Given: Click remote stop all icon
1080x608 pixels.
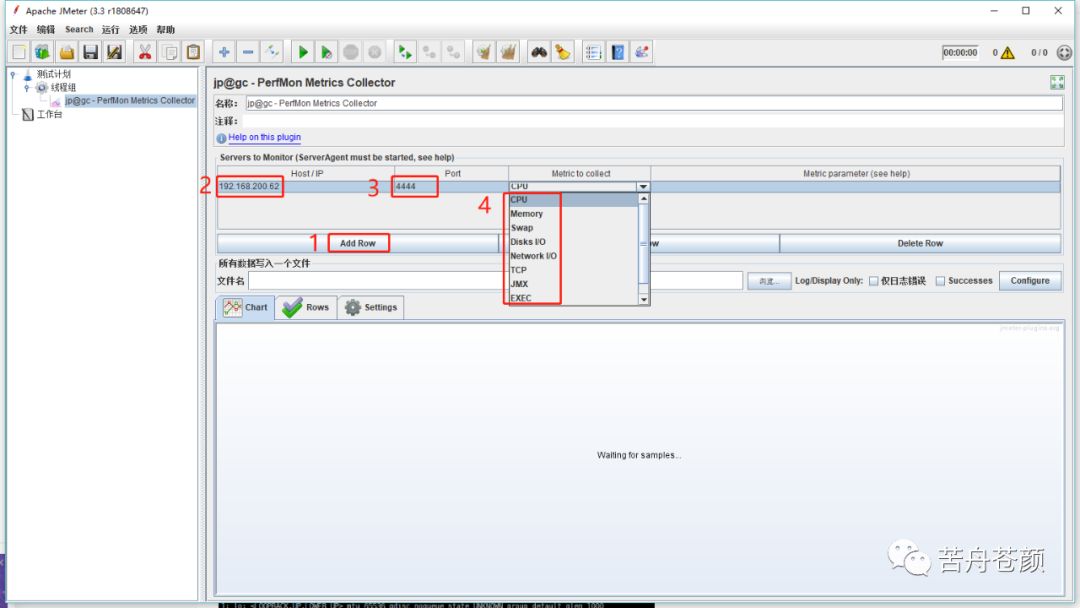Looking at the screenshot, I should coord(429,52).
